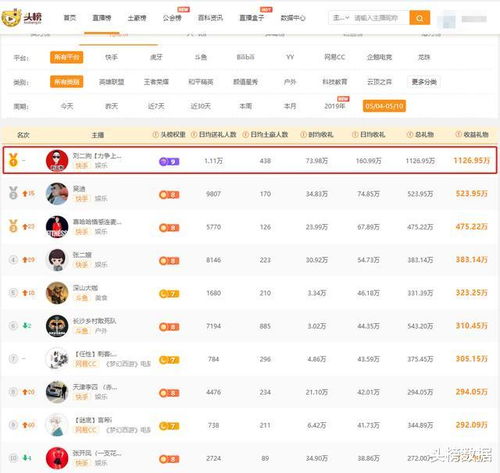Open the 头榜 logo homepage

tap(22, 18)
